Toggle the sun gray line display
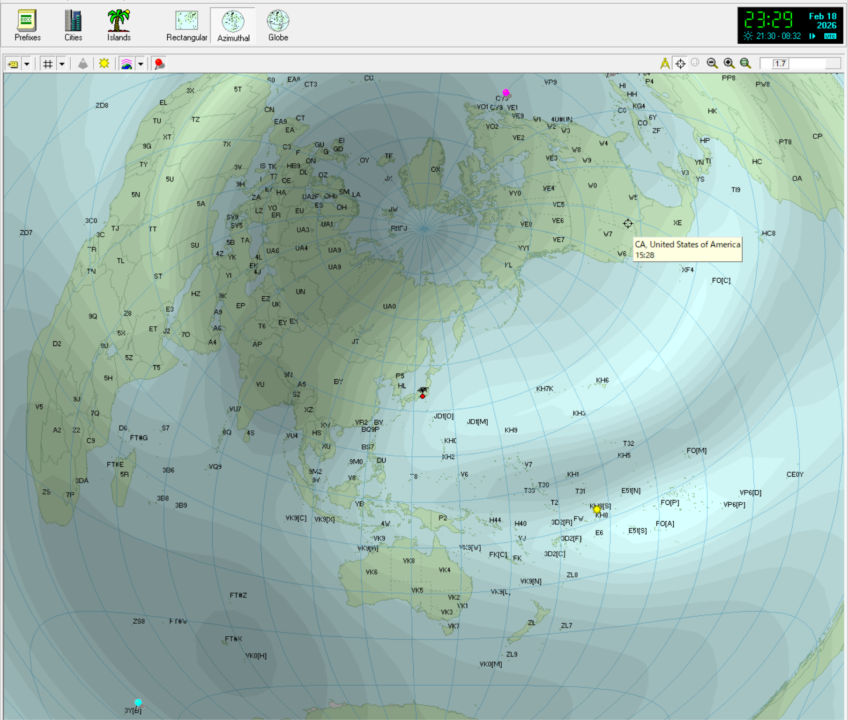This screenshot has height=720, width=848. pyautogui.click(x=103, y=63)
